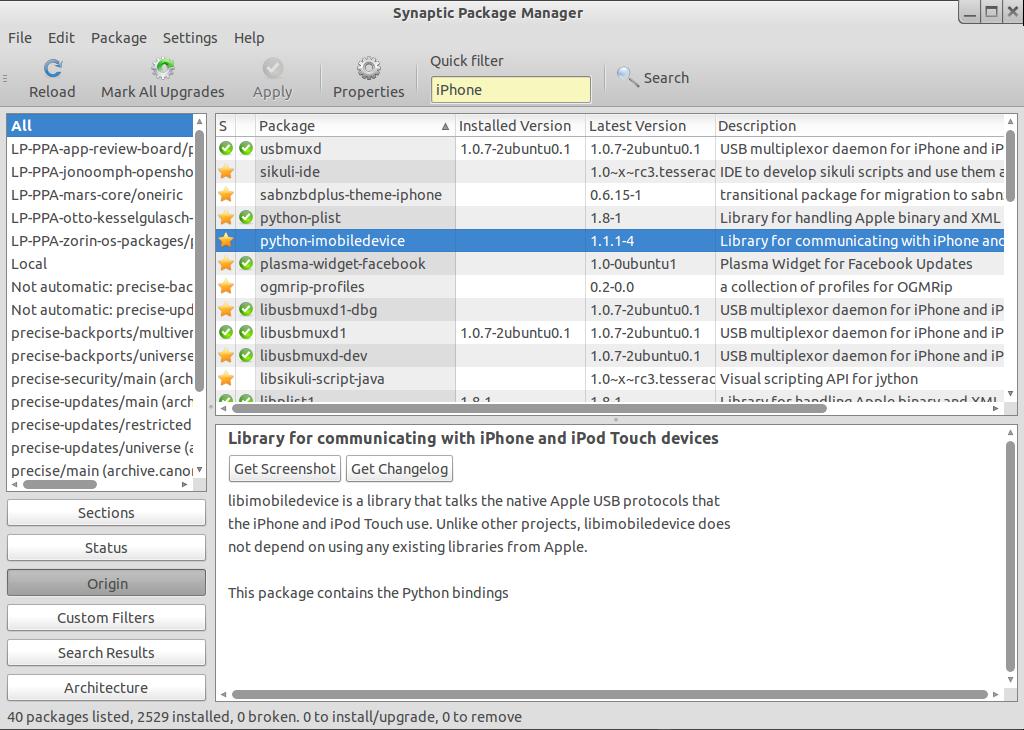Click the green supported icon for python-plist
The height and width of the screenshot is (730, 1024).
tap(245, 218)
